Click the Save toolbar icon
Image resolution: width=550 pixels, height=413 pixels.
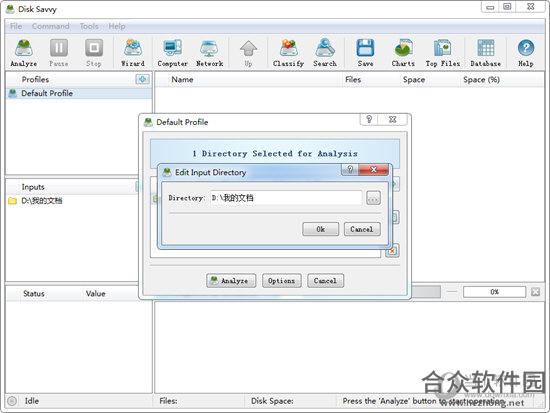(x=365, y=53)
